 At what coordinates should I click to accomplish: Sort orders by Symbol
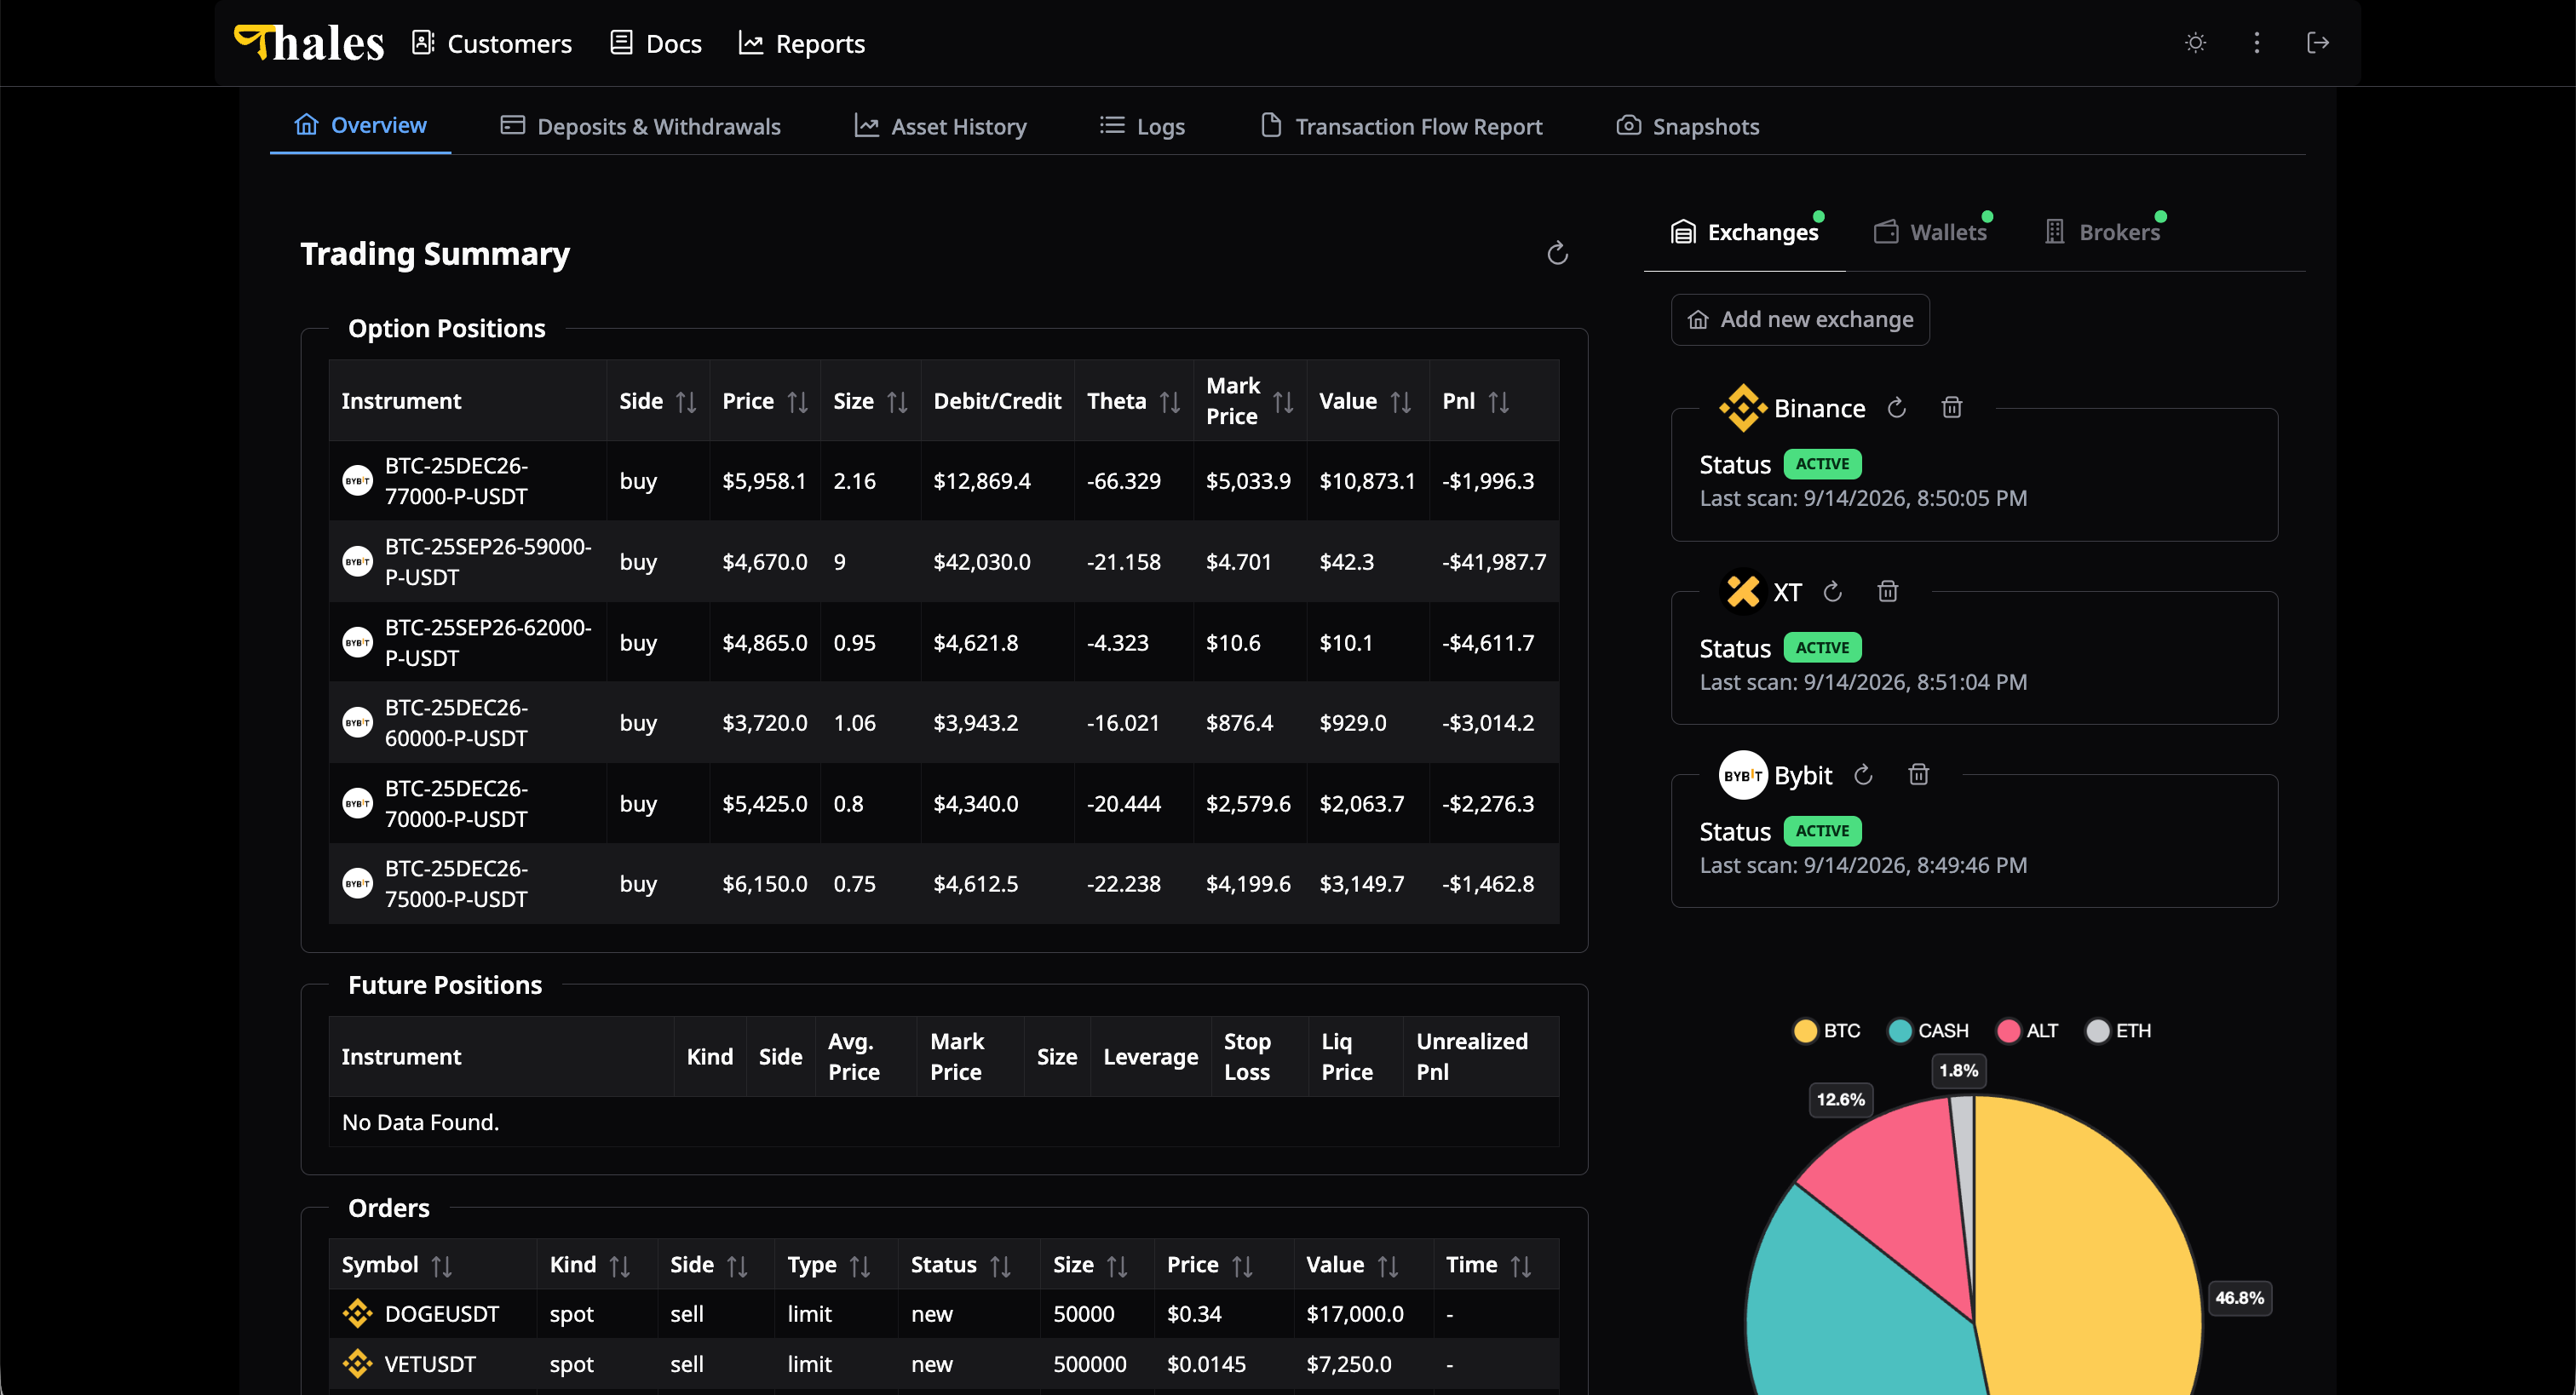[x=441, y=1266]
